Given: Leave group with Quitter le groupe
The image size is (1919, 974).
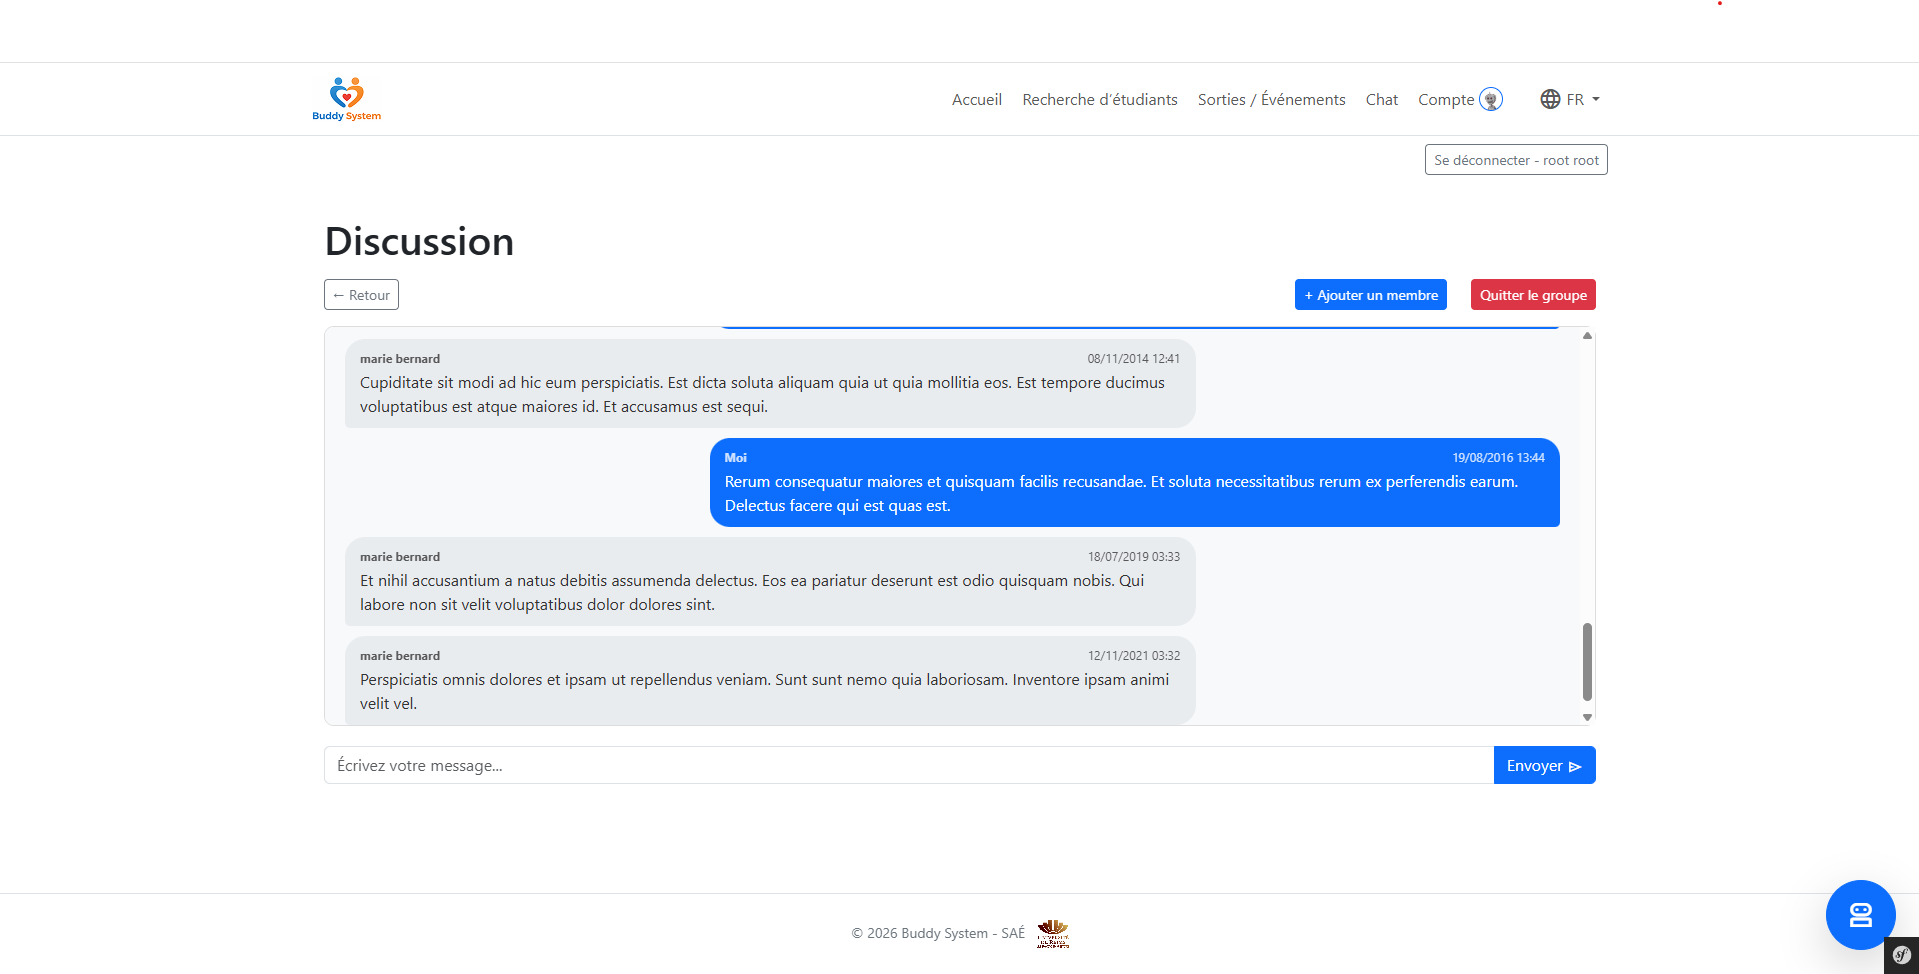Looking at the screenshot, I should click(x=1532, y=295).
